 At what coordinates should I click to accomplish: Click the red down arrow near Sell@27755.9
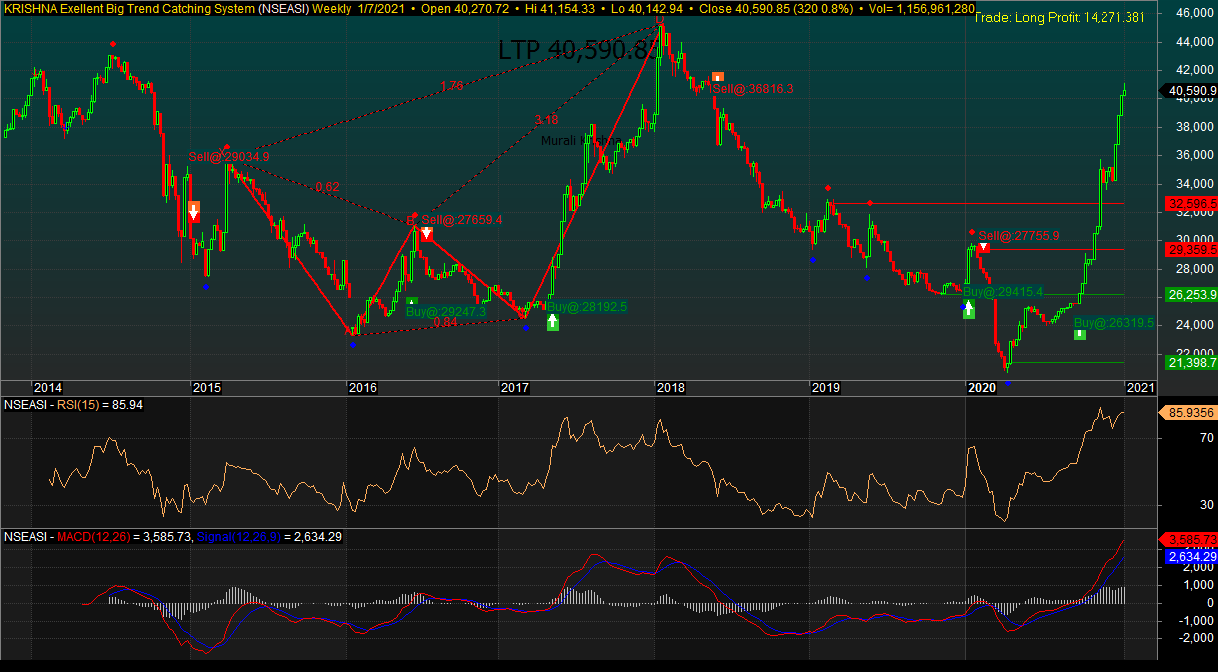[x=984, y=247]
